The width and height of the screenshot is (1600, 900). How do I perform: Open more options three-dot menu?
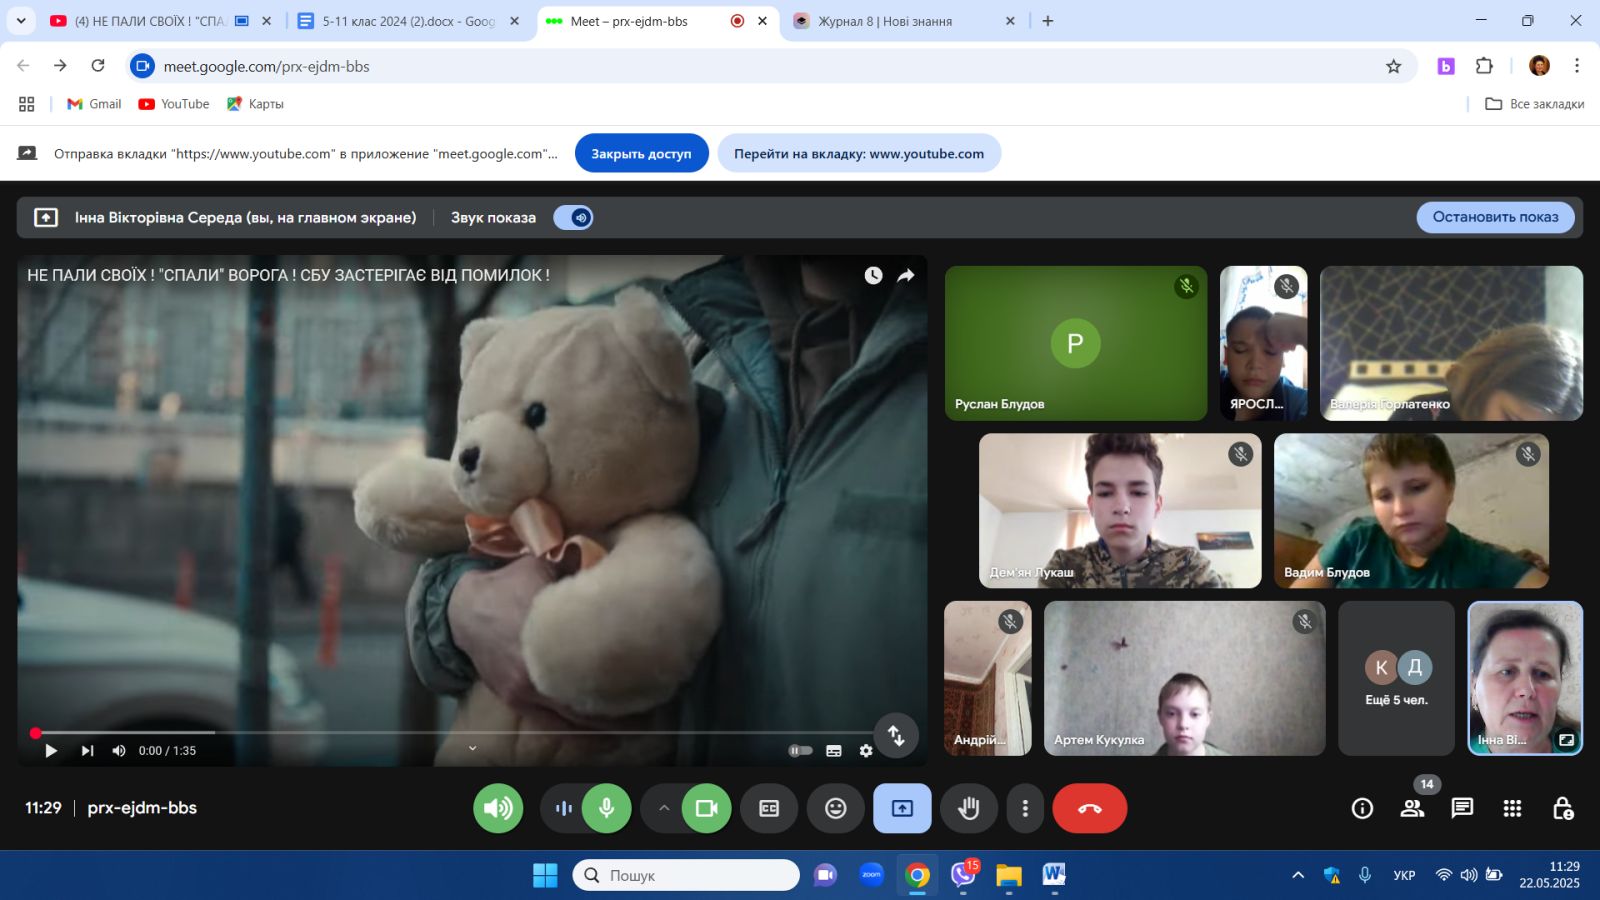click(x=1024, y=808)
